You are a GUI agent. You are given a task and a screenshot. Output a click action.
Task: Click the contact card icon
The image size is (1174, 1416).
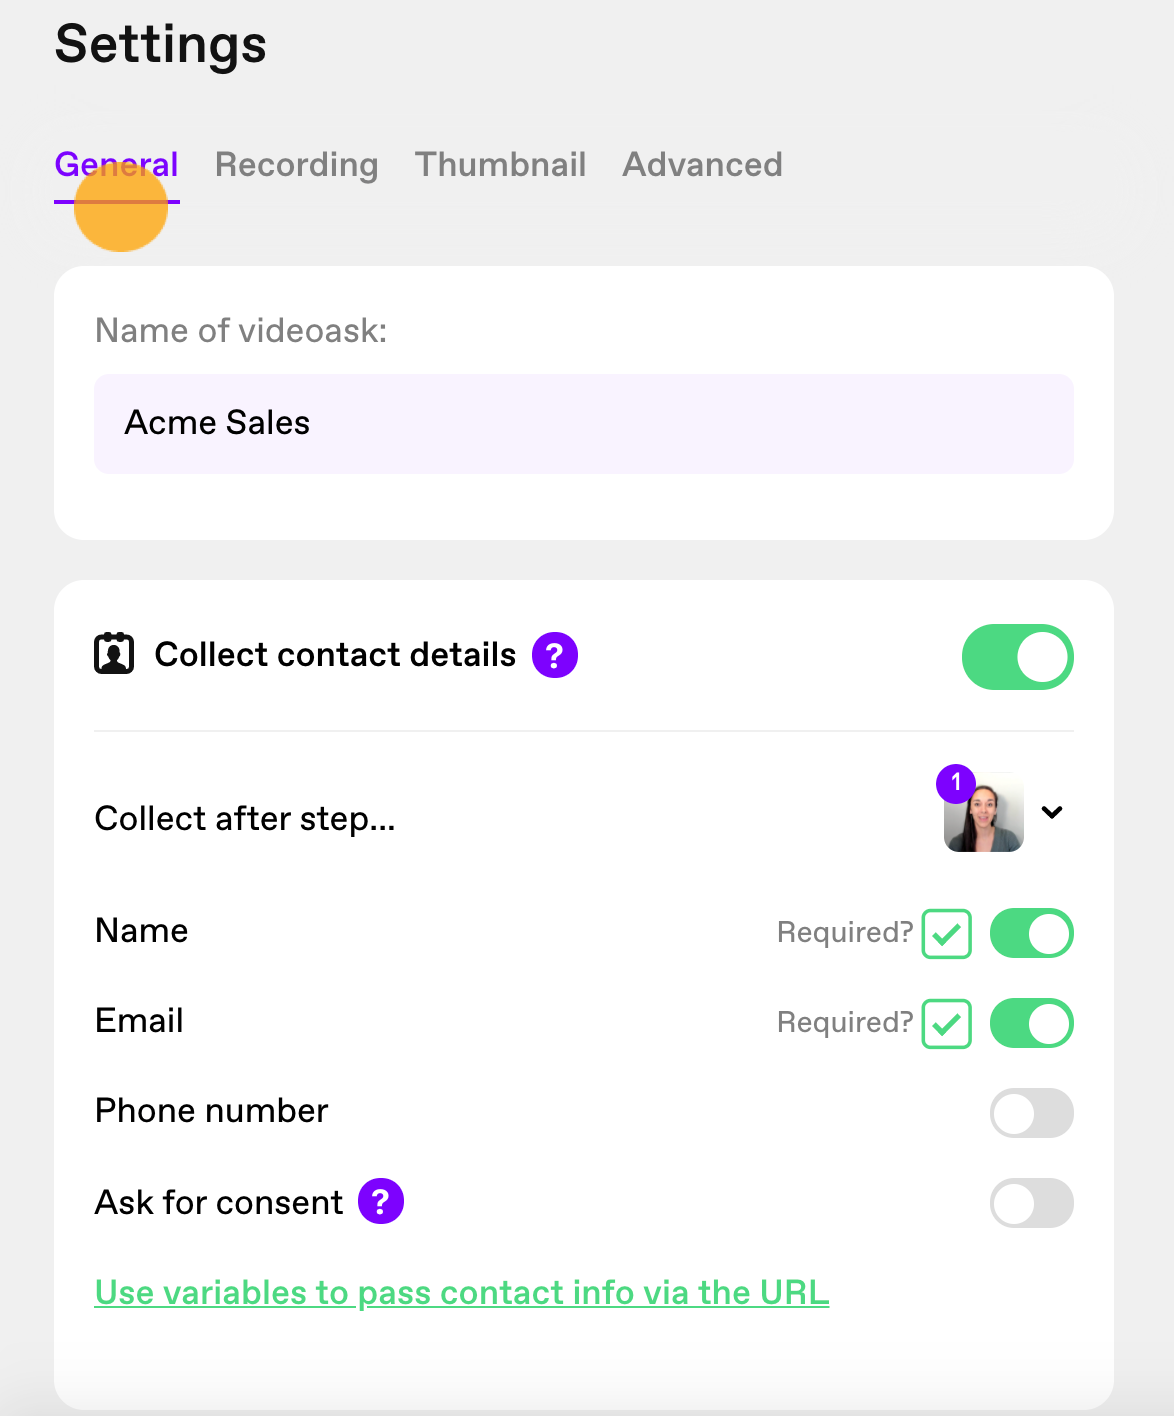pyautogui.click(x=114, y=654)
